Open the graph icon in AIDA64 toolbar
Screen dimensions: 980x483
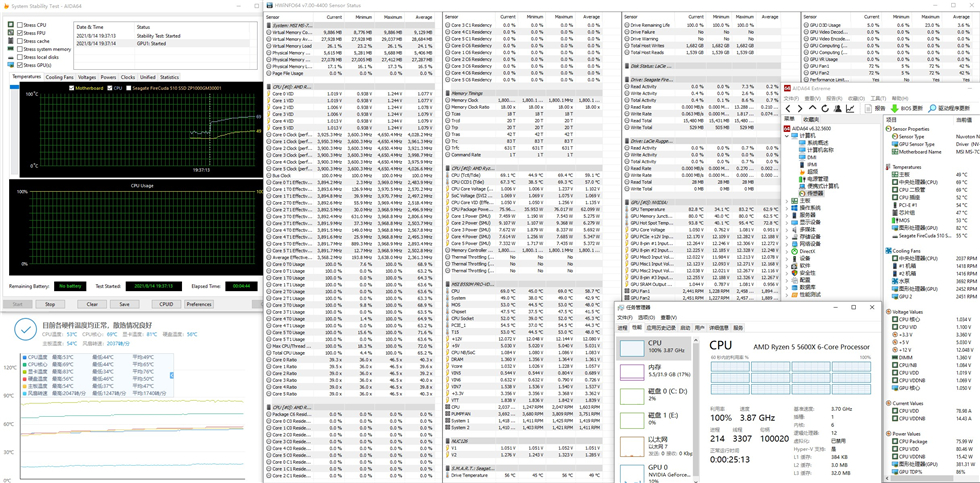(x=849, y=108)
